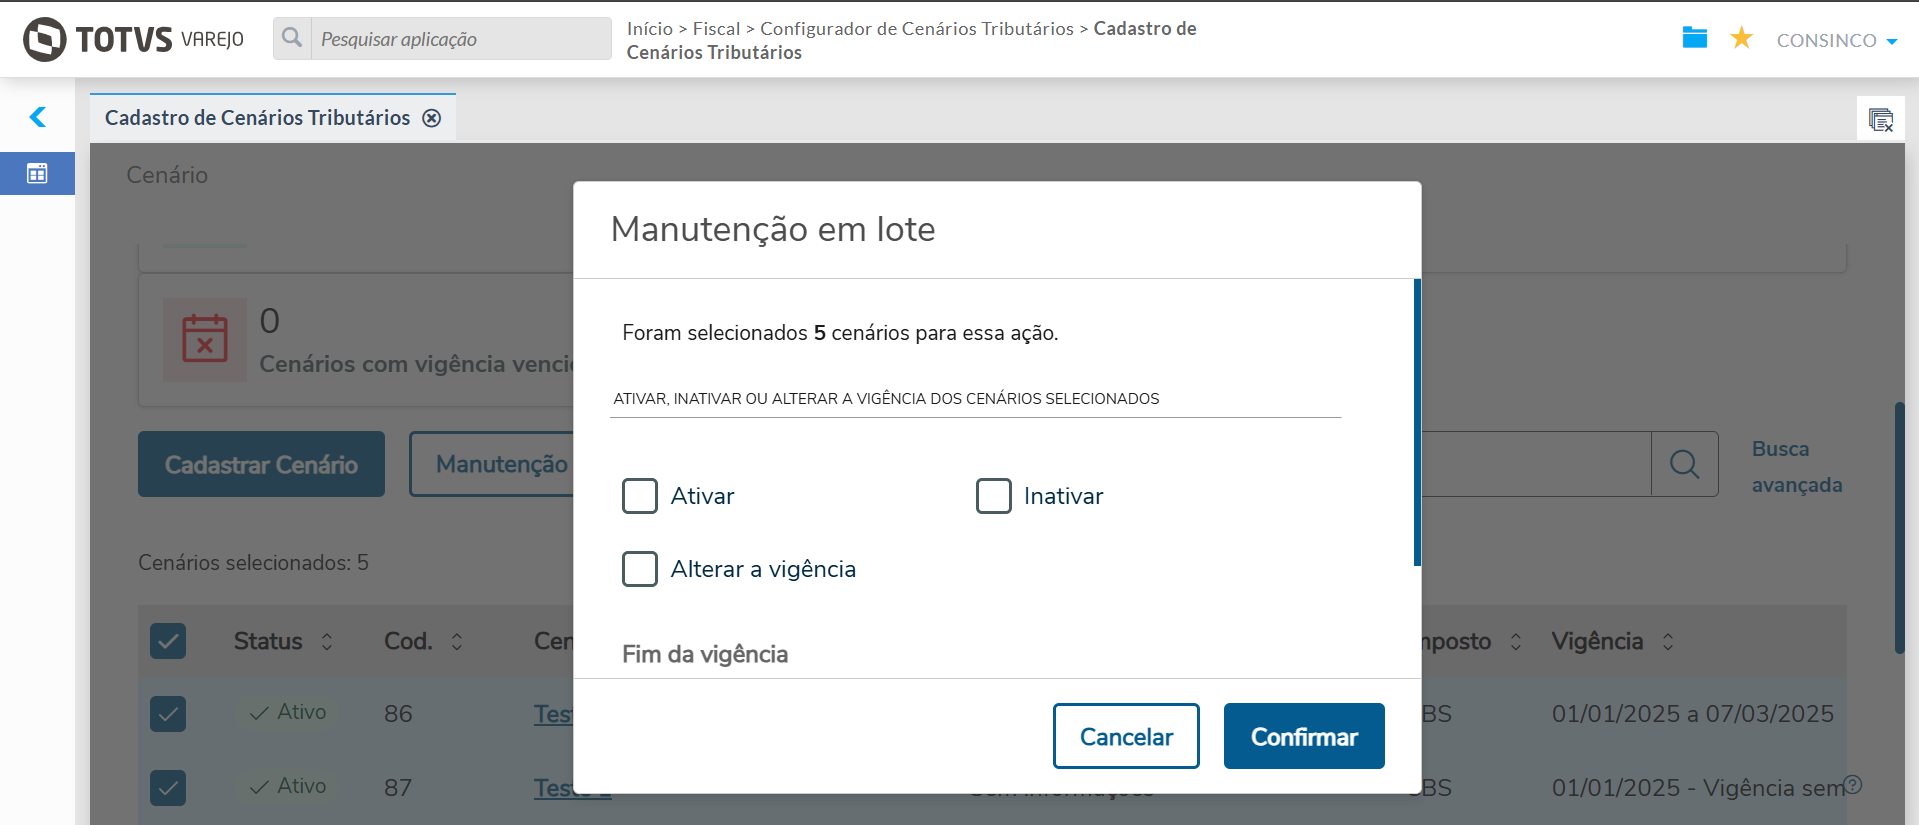Open the blue folder icon

tap(1694, 38)
